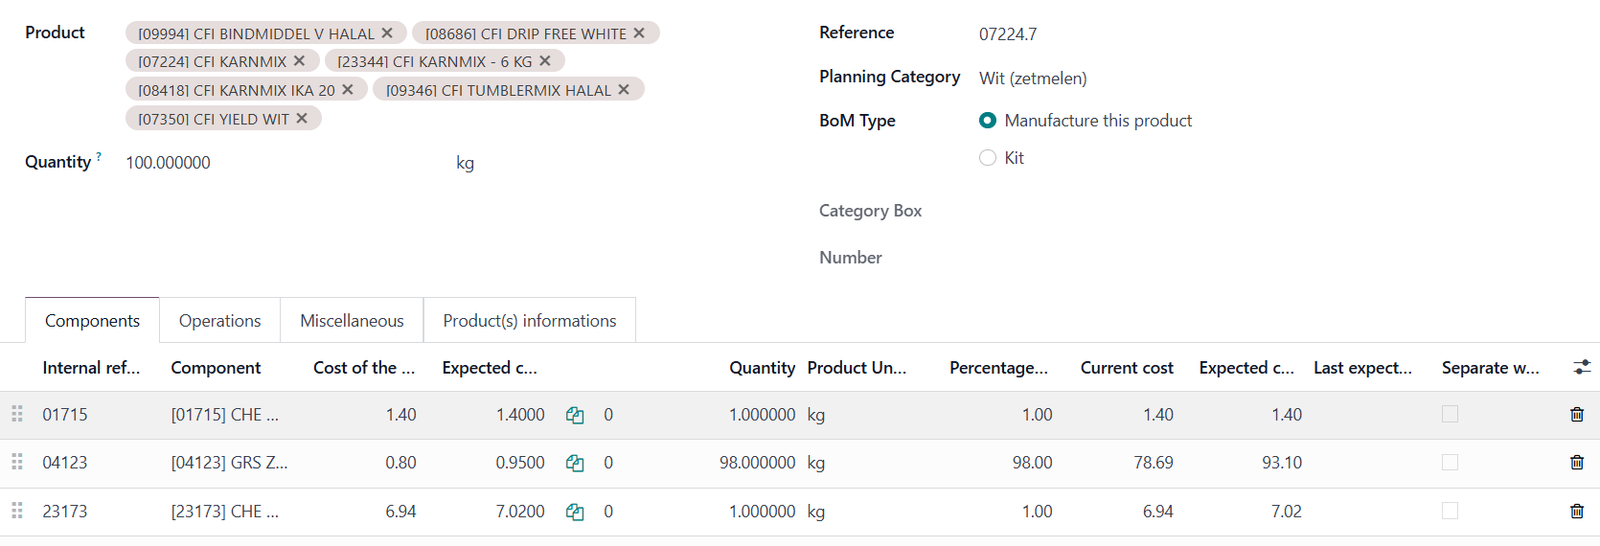Check Separate checkbox for component 01715
Viewport: 1600px width, 546px height.
click(1449, 414)
